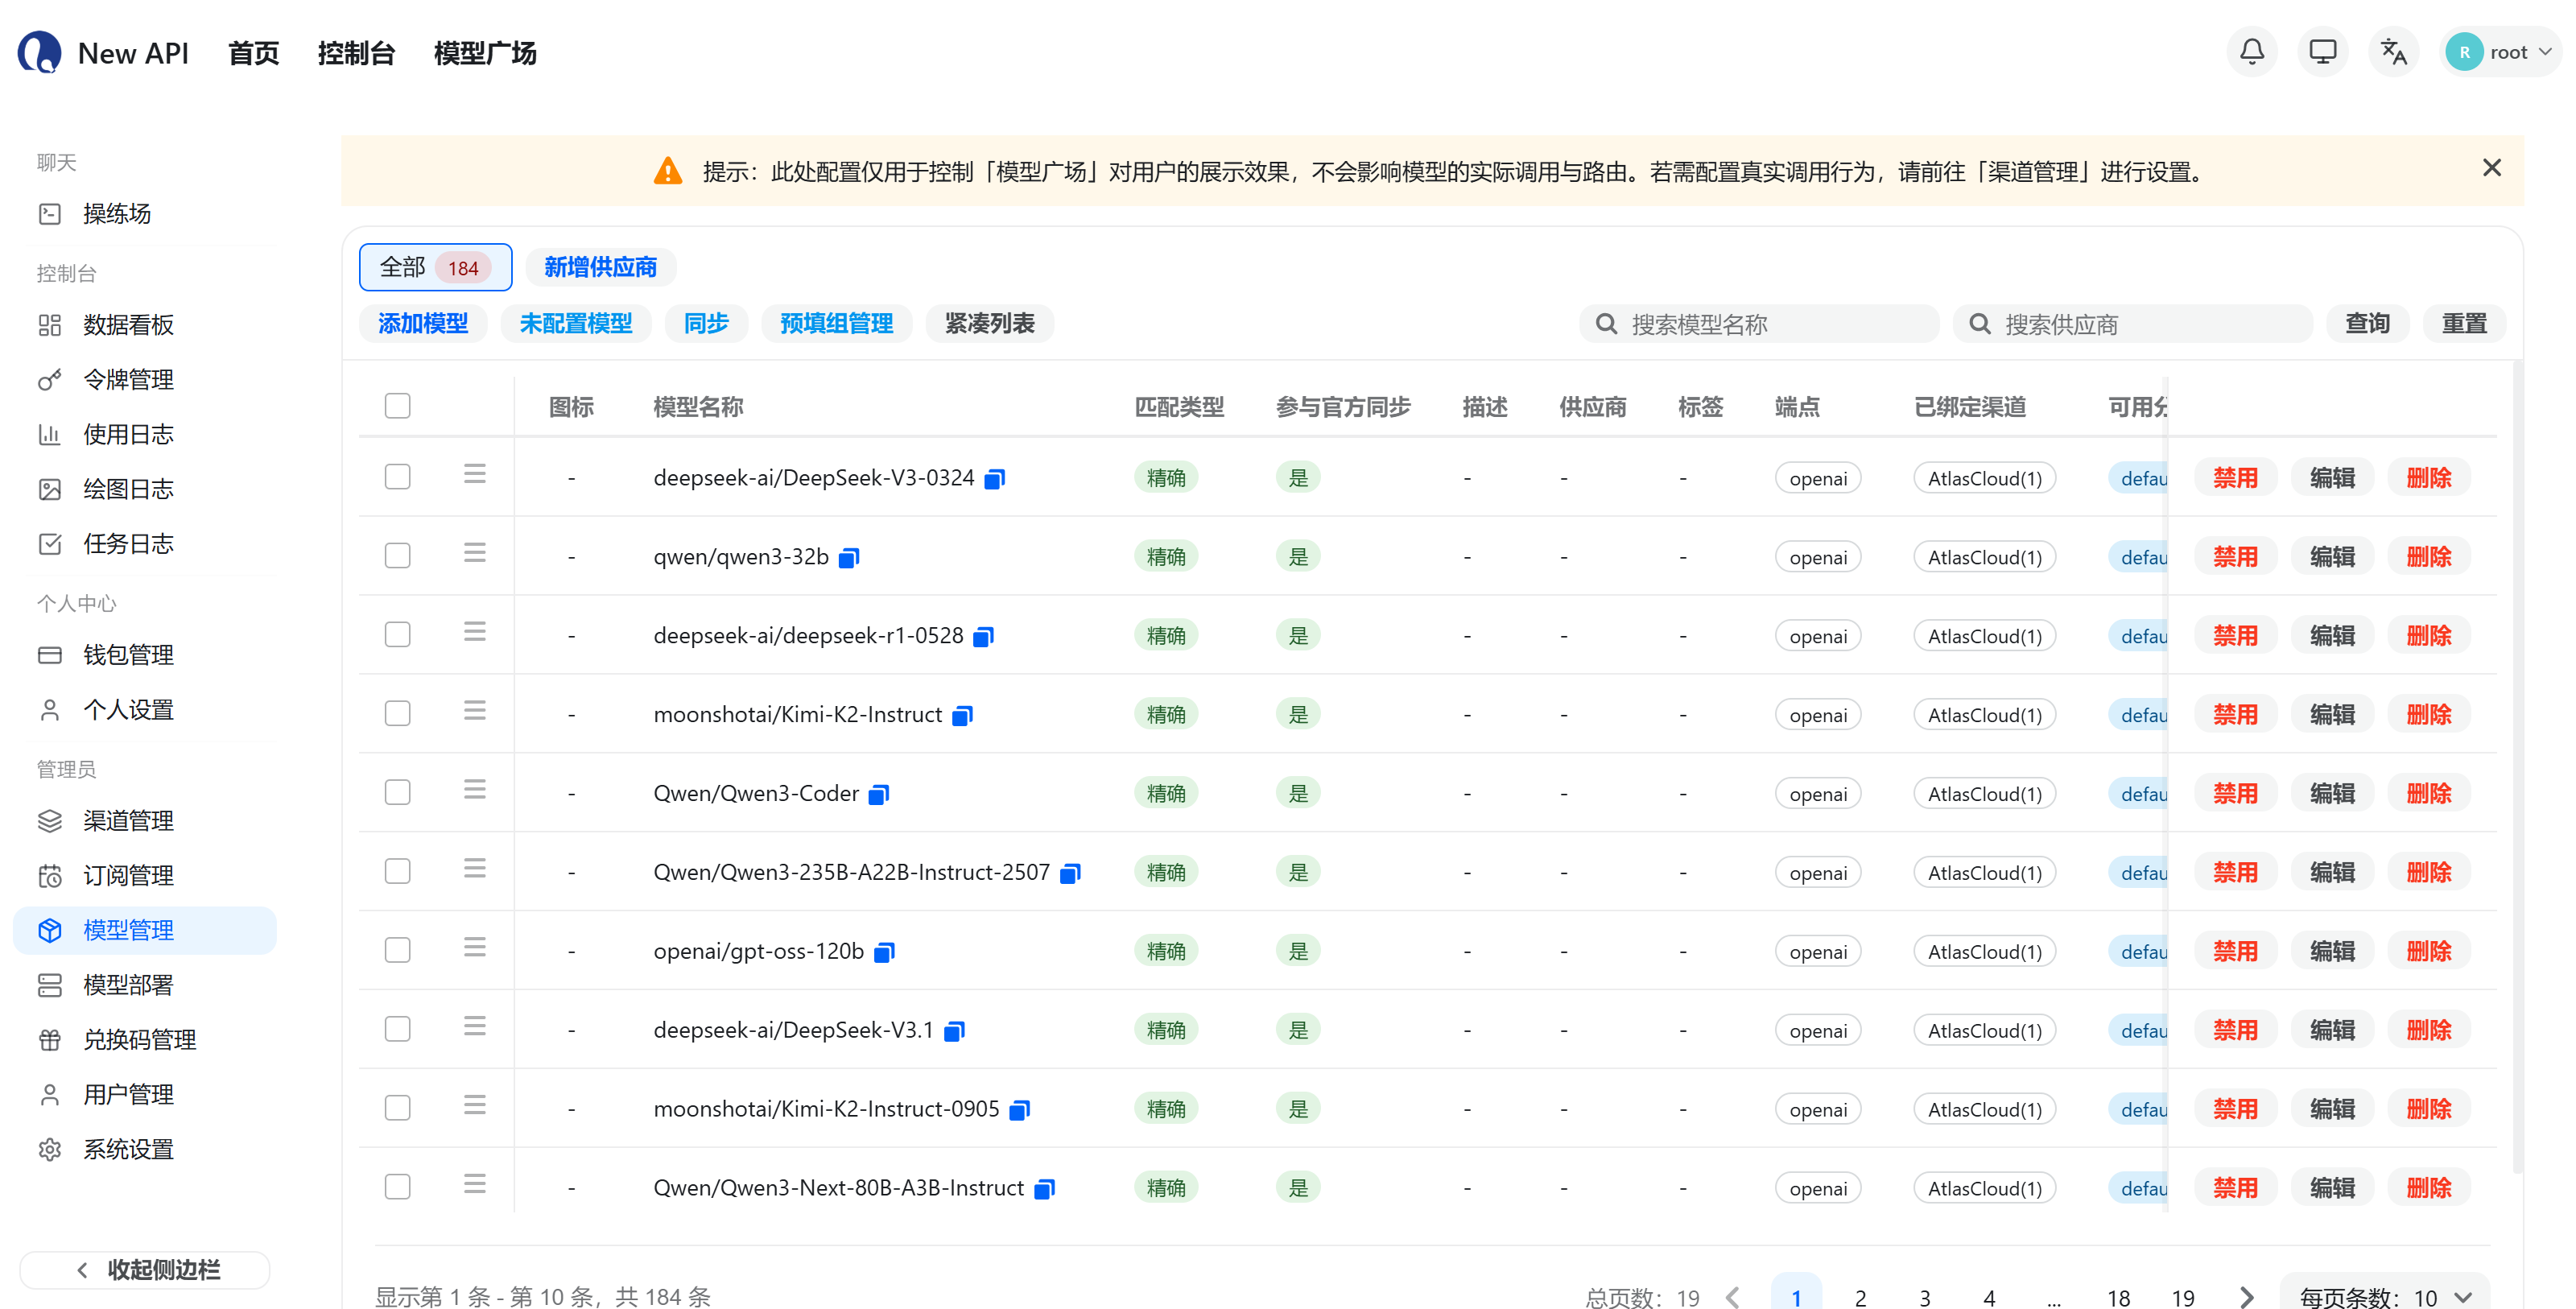Select the 全部 184 tab
The image size is (2576, 1309).
(x=435, y=267)
